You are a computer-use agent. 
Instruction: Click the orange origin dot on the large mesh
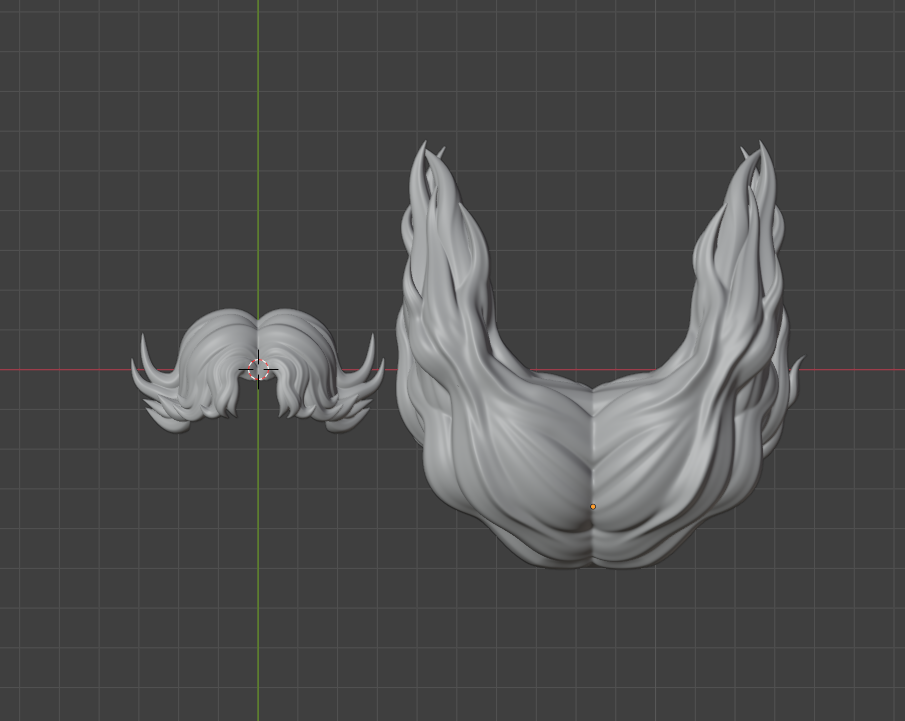pos(593,507)
